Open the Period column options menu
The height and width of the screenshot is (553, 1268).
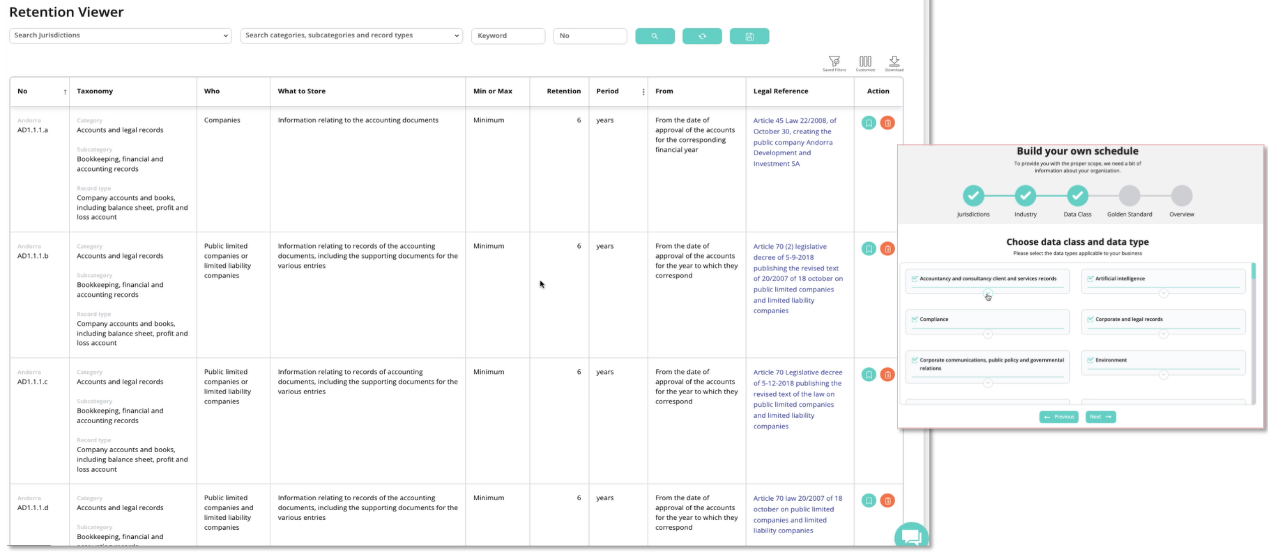click(x=643, y=92)
